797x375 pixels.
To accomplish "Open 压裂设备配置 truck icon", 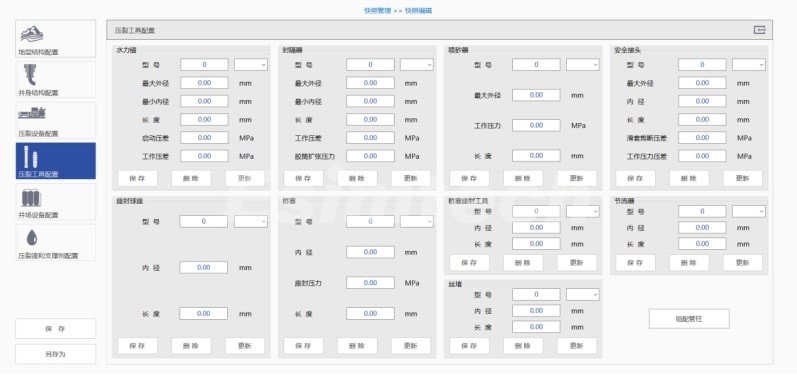I will (33, 113).
